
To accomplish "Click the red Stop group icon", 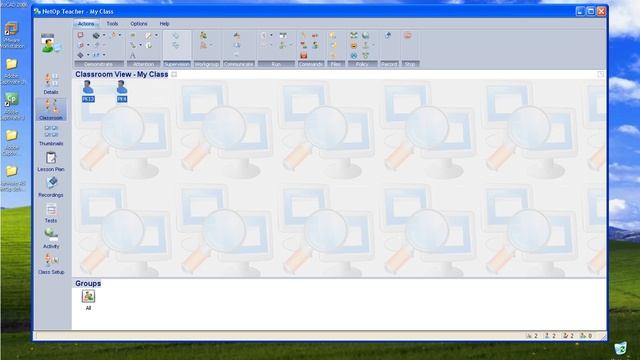I will 407,36.
